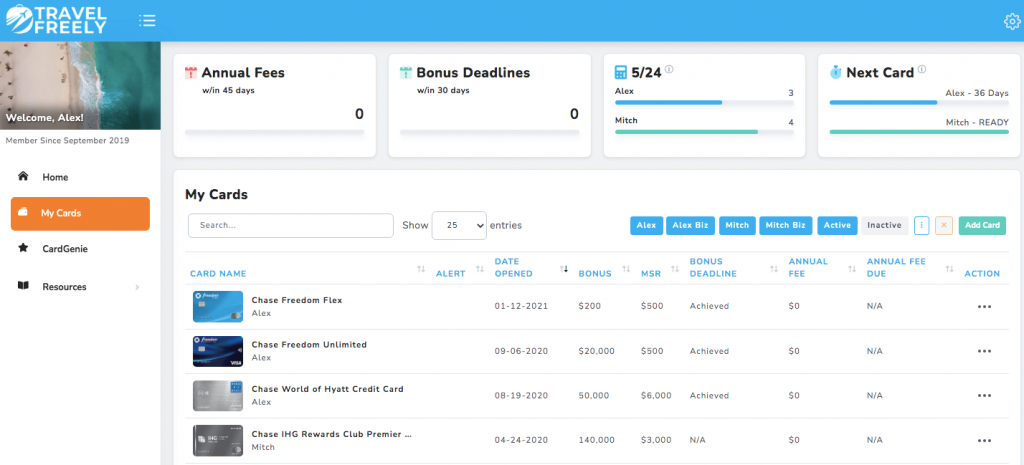Go to Home in sidebar

point(55,177)
